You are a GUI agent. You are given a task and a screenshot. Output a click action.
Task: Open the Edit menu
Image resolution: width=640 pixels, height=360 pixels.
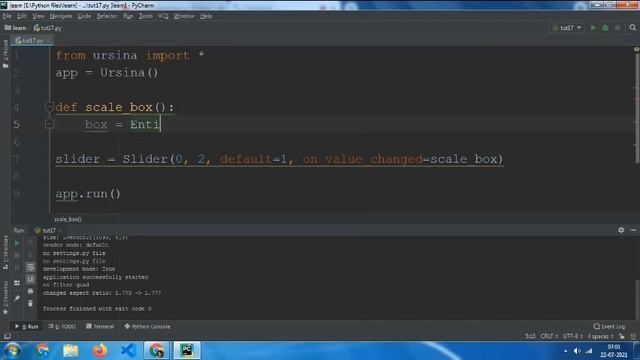[x=22, y=16]
